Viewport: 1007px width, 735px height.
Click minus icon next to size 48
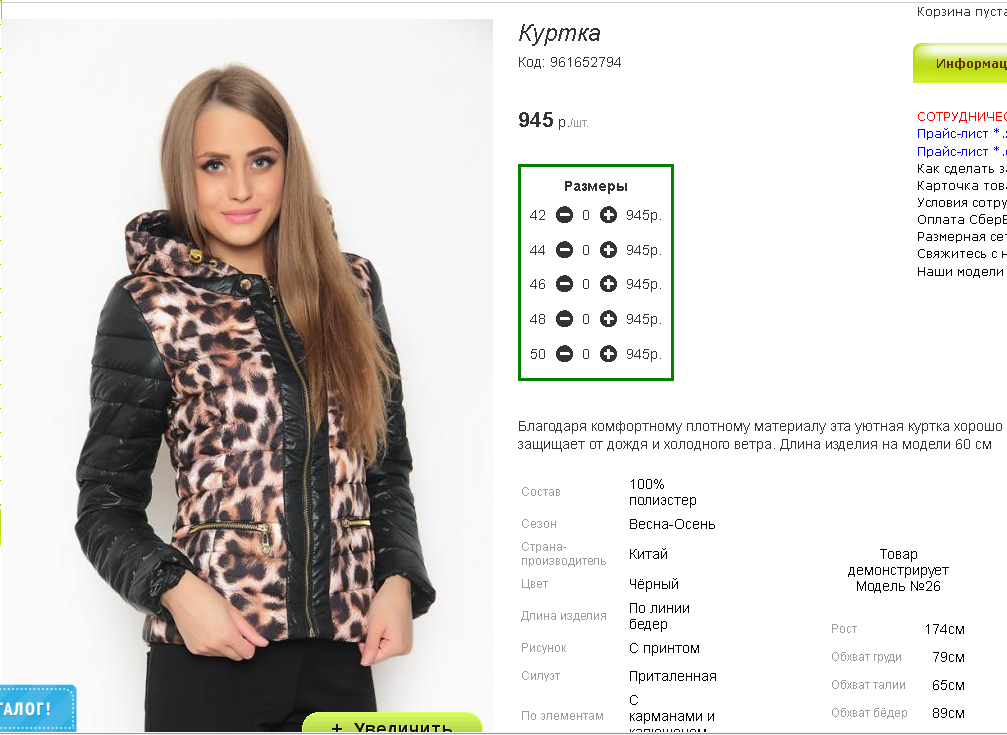point(564,319)
